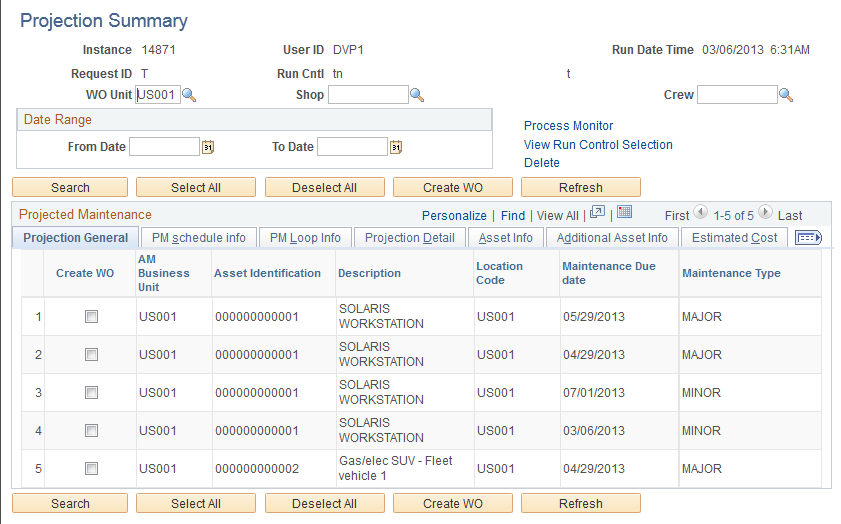
Task: Check Create WO for row 5
Action: click(91, 469)
